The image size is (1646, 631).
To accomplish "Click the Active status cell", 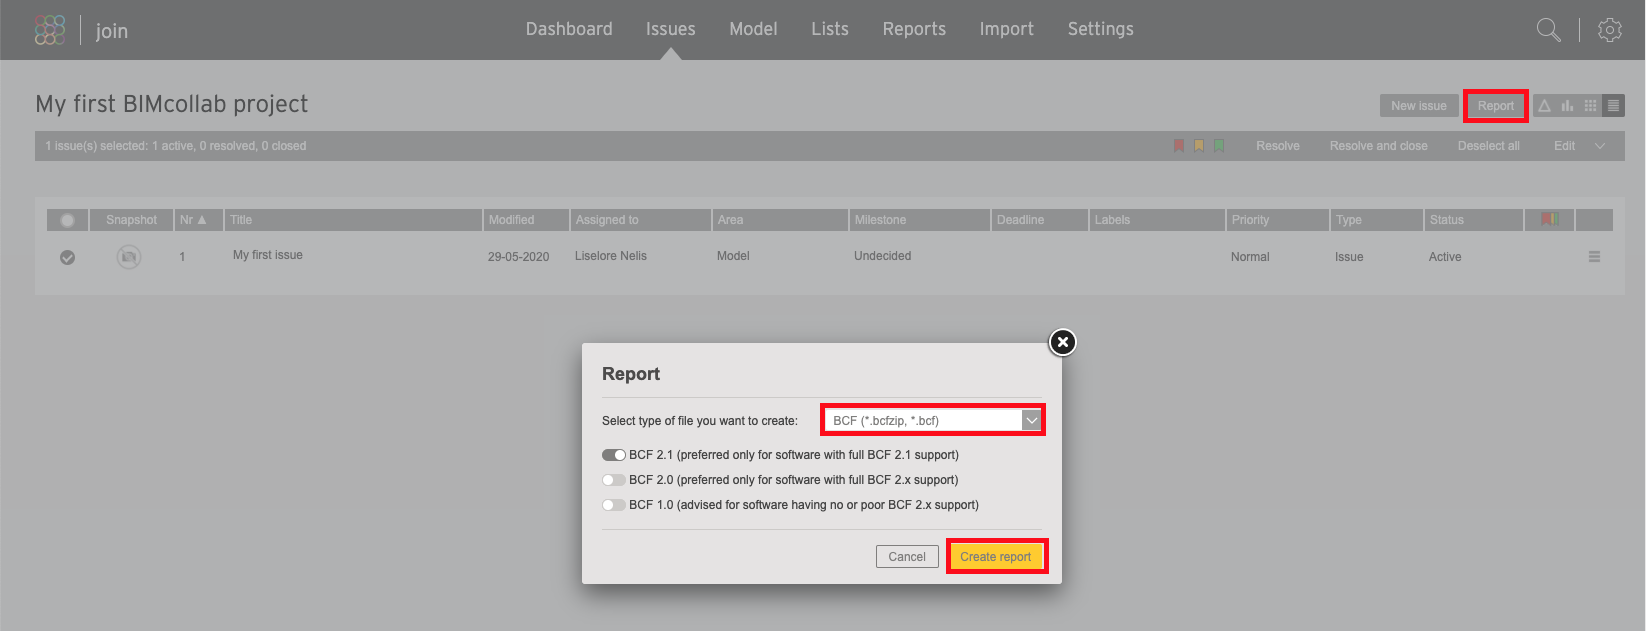I will coord(1445,257).
